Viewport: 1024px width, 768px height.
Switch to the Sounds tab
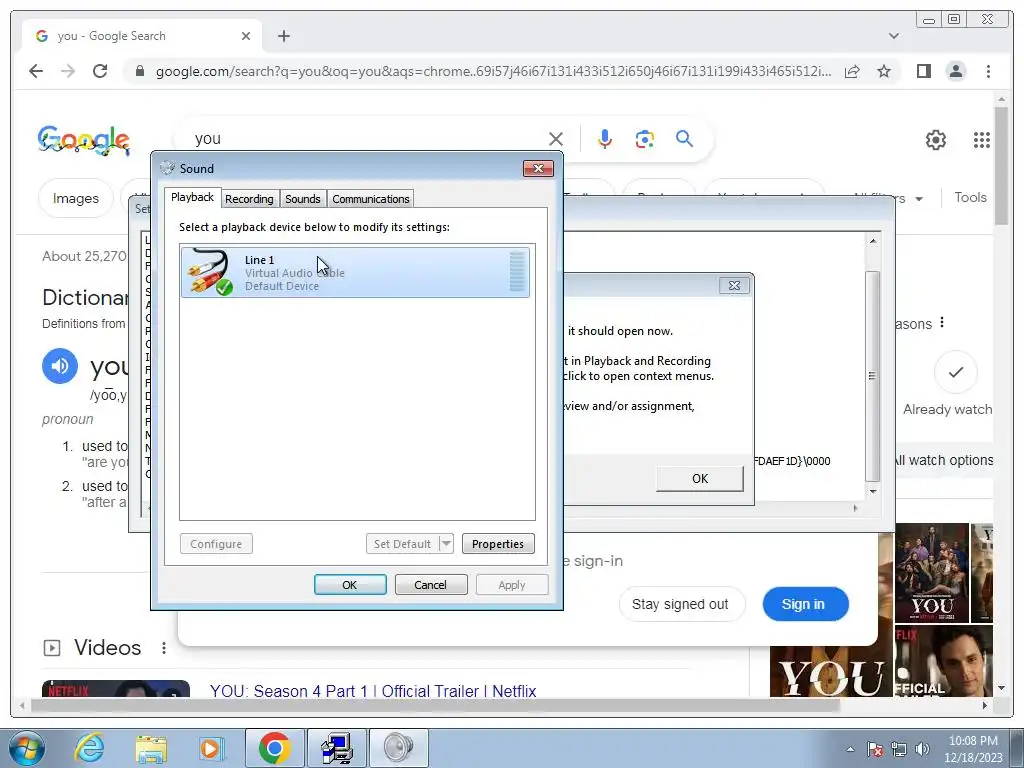(x=302, y=199)
